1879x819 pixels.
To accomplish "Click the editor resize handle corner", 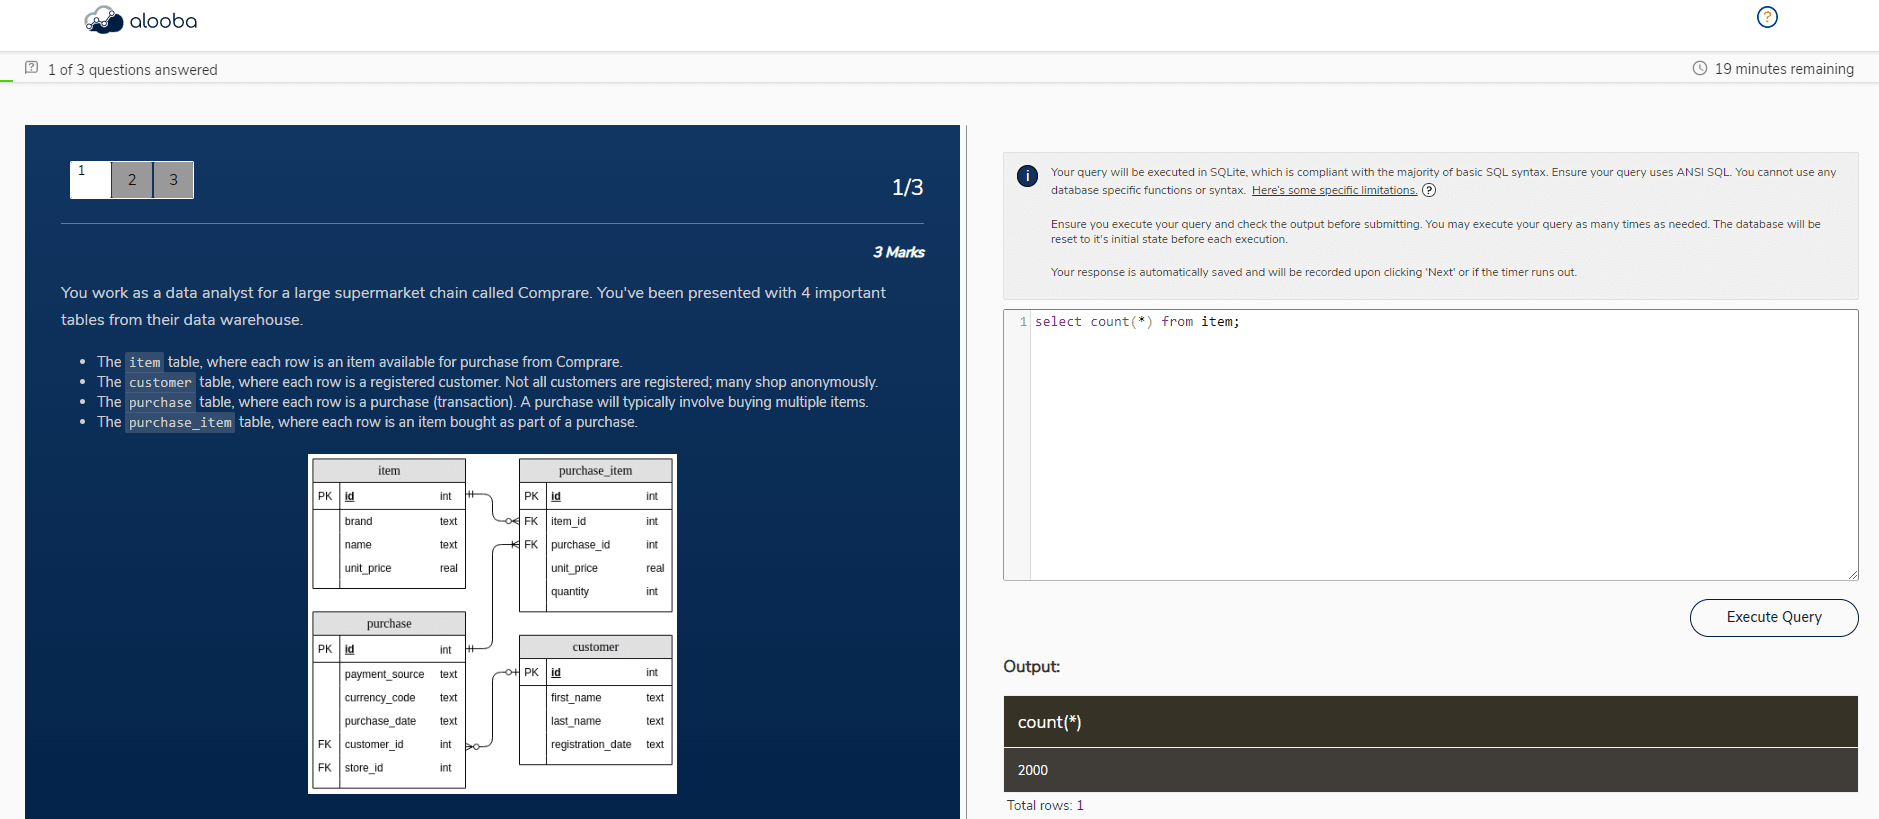I will 1852,574.
